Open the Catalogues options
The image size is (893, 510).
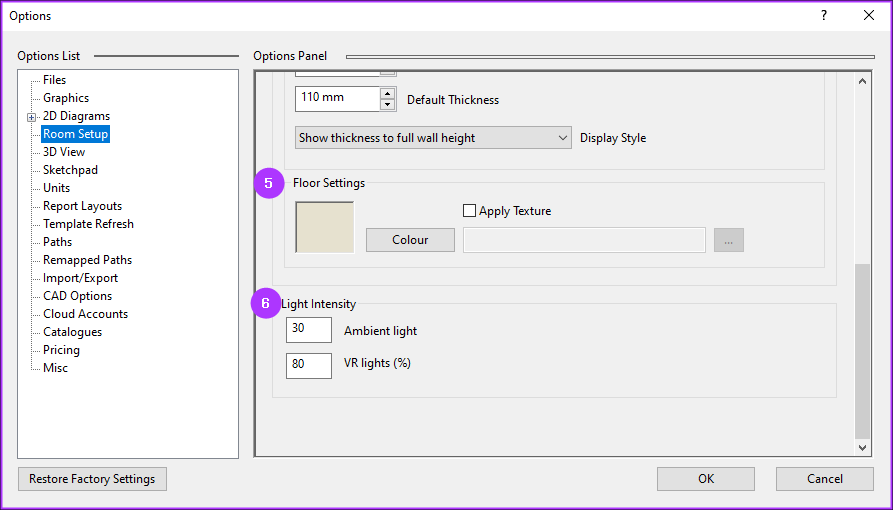coord(72,332)
